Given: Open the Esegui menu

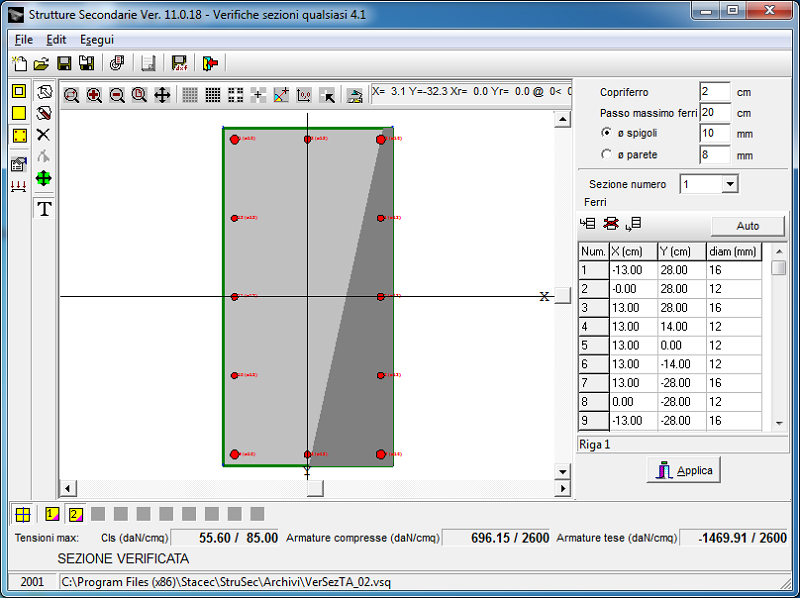Looking at the screenshot, I should [97, 40].
